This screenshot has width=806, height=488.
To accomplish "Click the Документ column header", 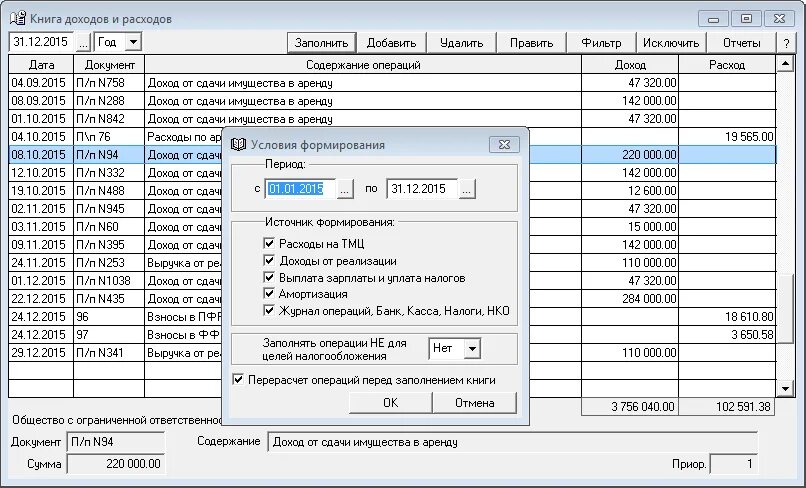I will tap(109, 65).
